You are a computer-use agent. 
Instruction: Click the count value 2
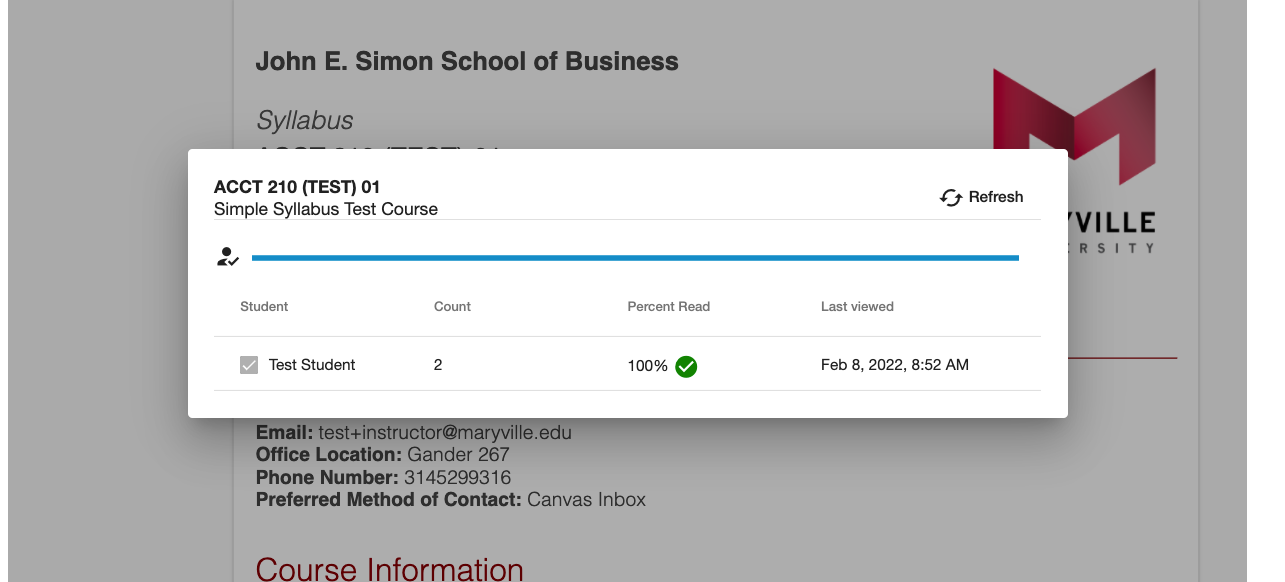(438, 365)
